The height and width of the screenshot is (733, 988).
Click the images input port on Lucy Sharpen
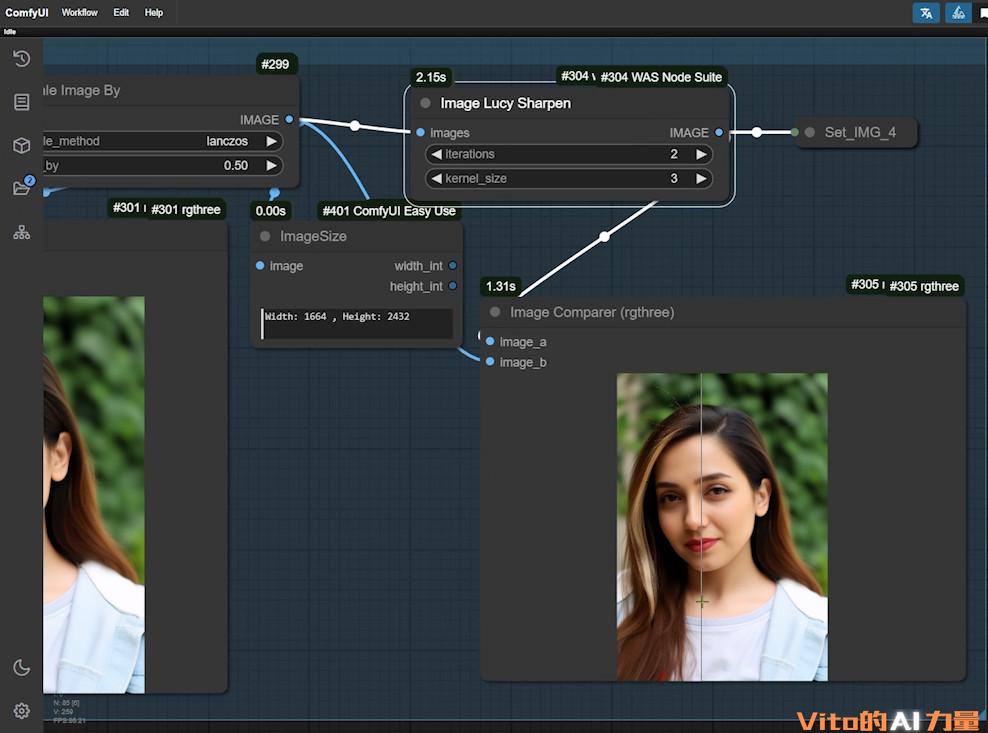click(420, 132)
